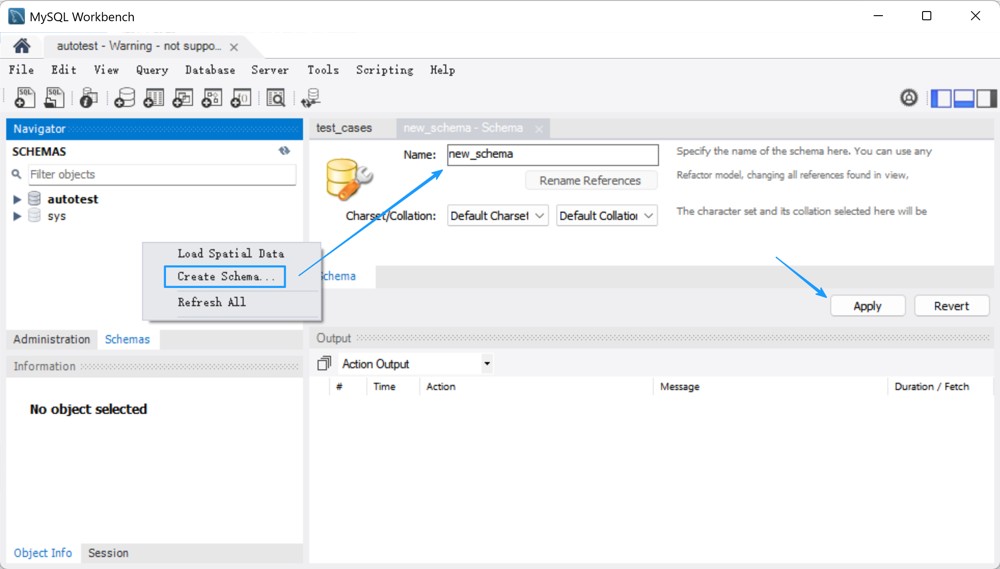1000x569 pixels.
Task: Open the Default Collation dropdown
Action: pyautogui.click(x=607, y=216)
